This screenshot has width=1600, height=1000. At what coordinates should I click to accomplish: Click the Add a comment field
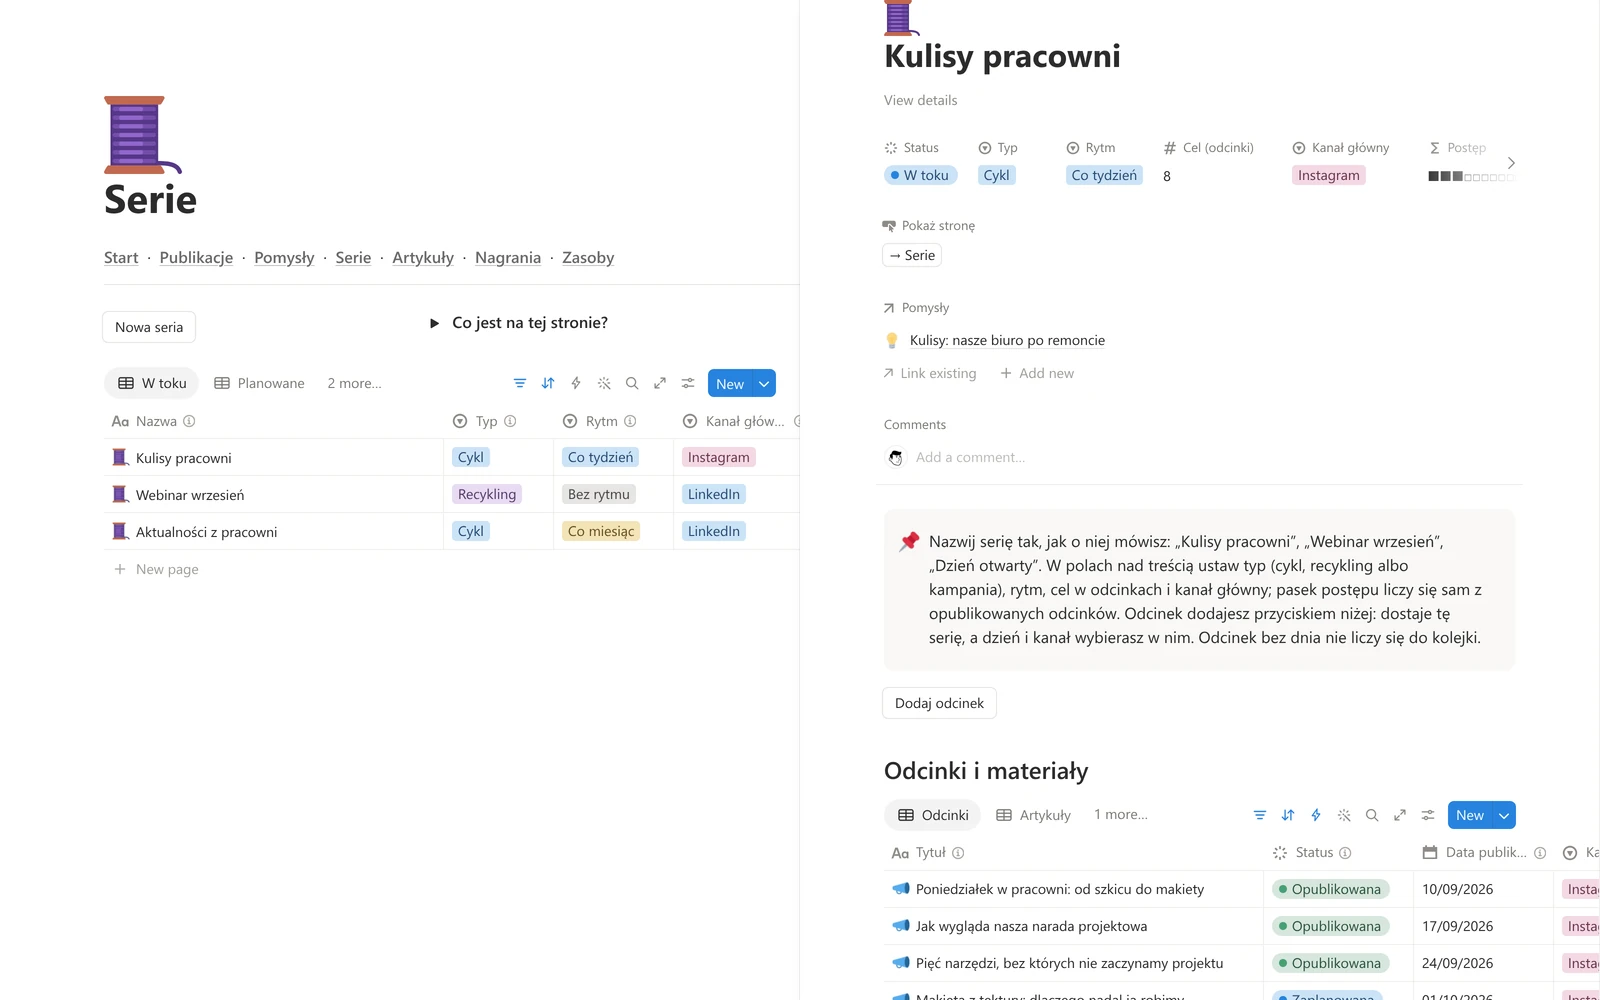click(x=970, y=457)
